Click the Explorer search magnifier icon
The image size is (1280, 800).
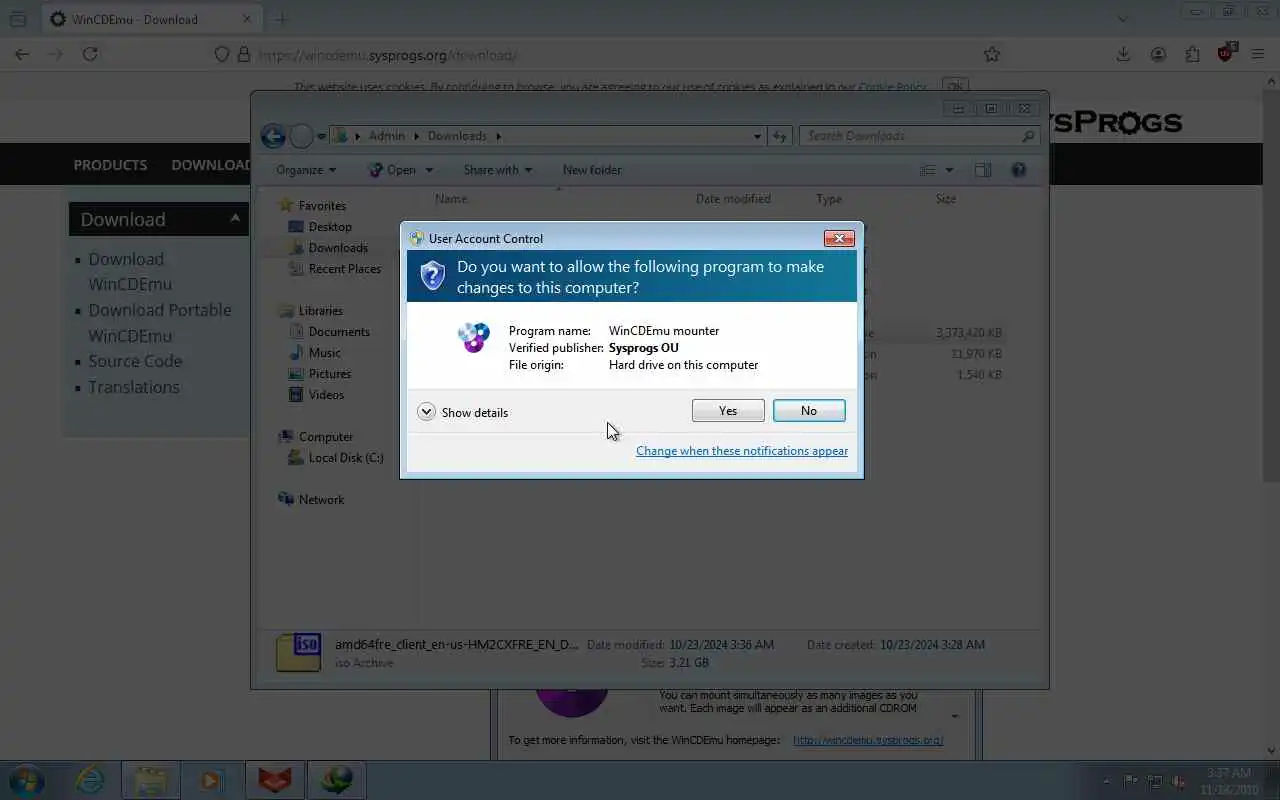point(1027,136)
